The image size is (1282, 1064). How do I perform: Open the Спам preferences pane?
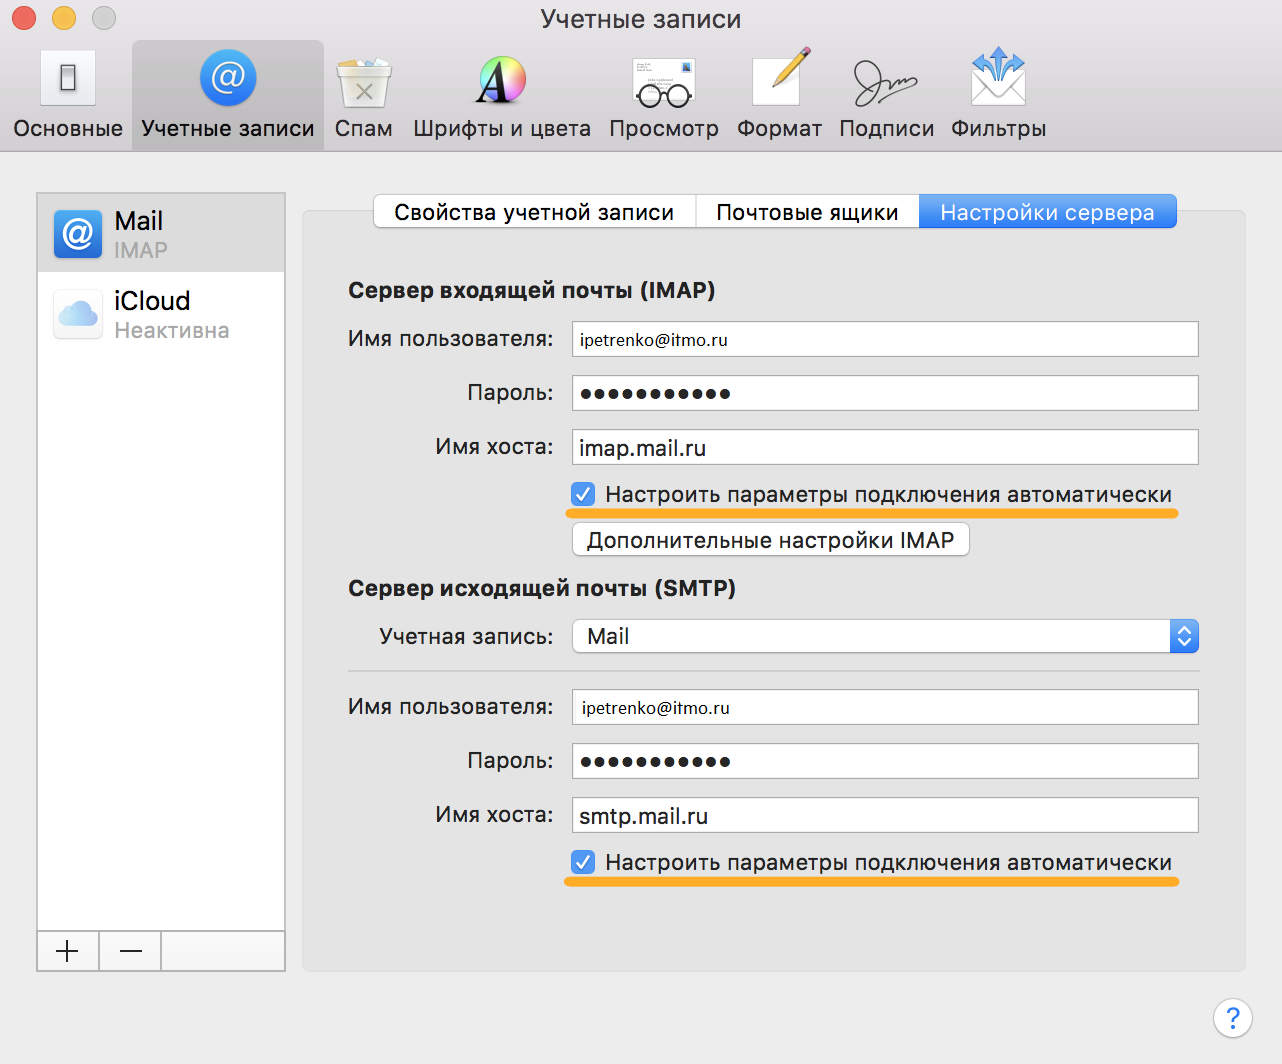point(363,96)
